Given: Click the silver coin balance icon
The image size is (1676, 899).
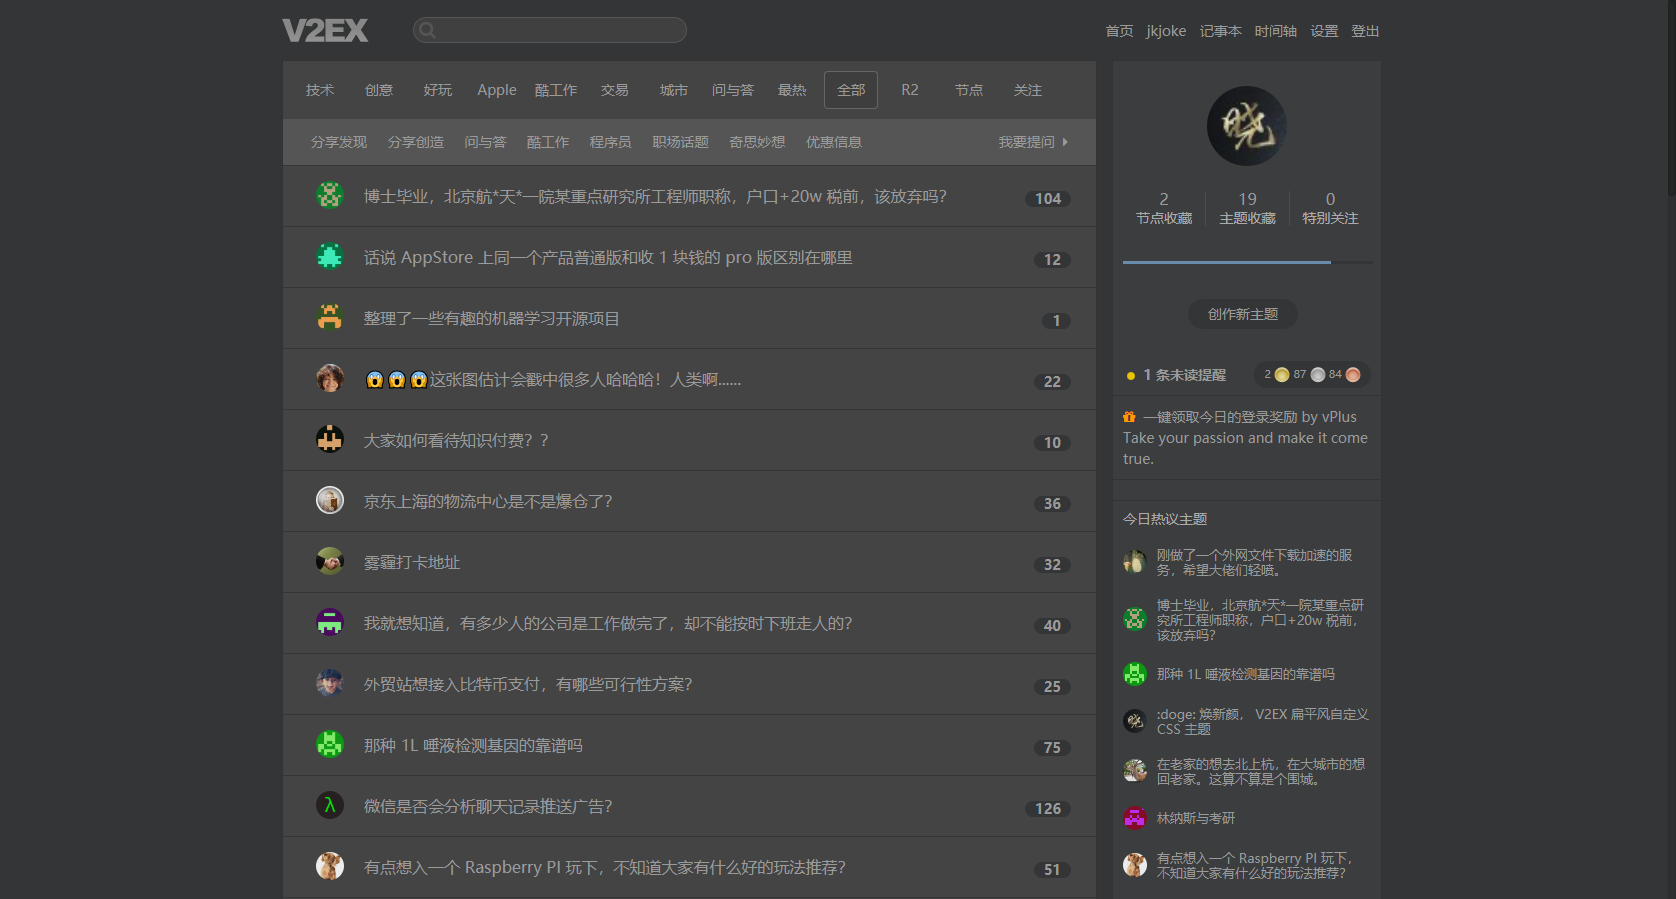Looking at the screenshot, I should (1318, 375).
